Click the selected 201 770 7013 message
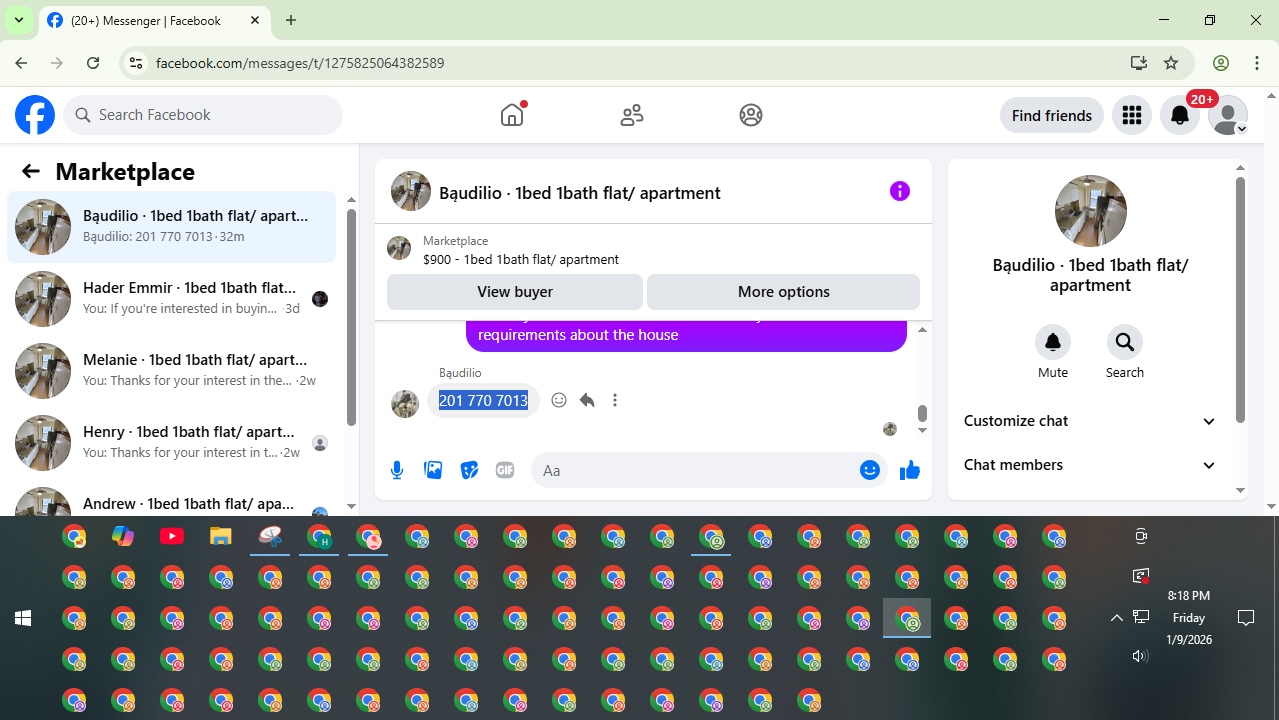This screenshot has height=720, width=1279. click(483, 400)
